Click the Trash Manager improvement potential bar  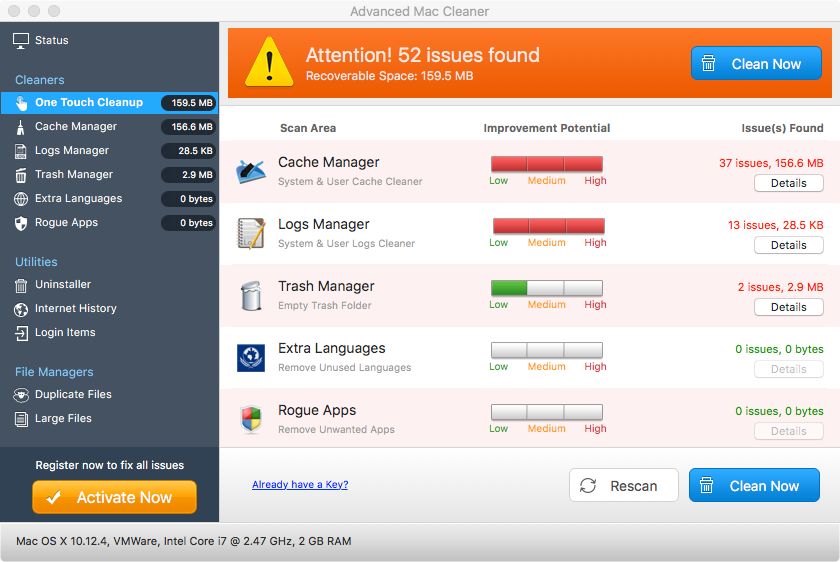click(x=547, y=288)
